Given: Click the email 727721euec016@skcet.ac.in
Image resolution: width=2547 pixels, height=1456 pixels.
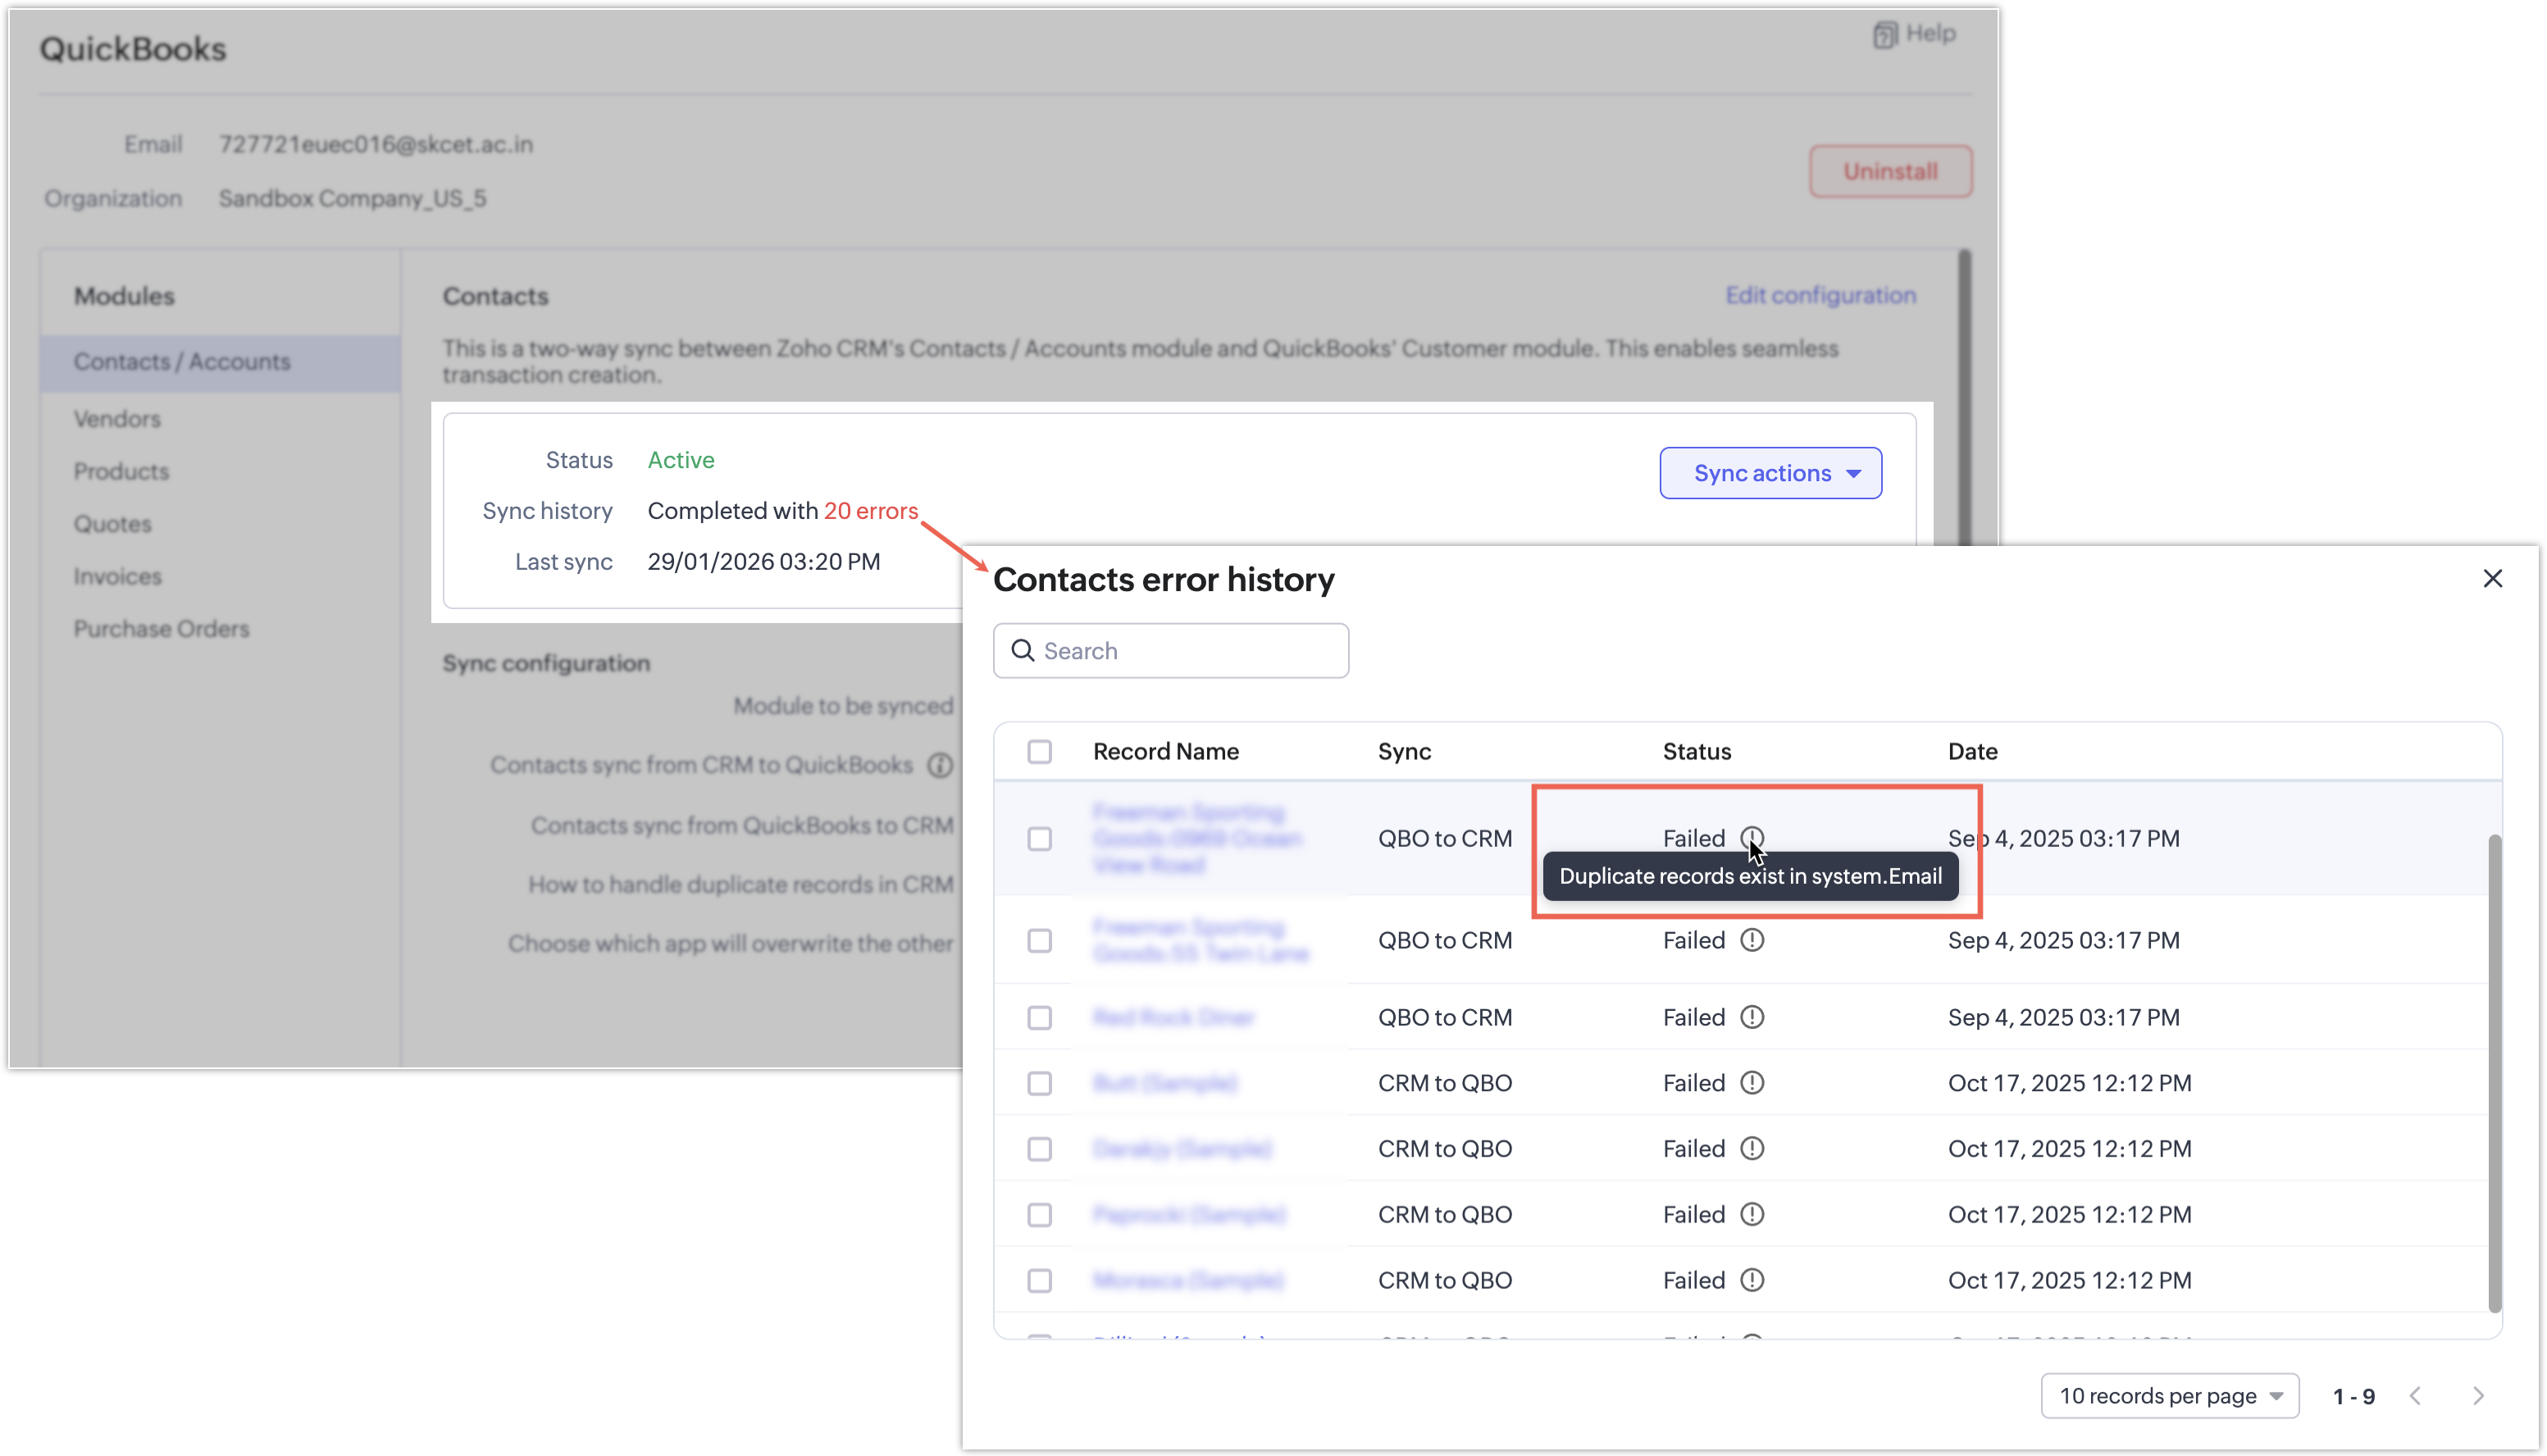Looking at the screenshot, I should (376, 144).
